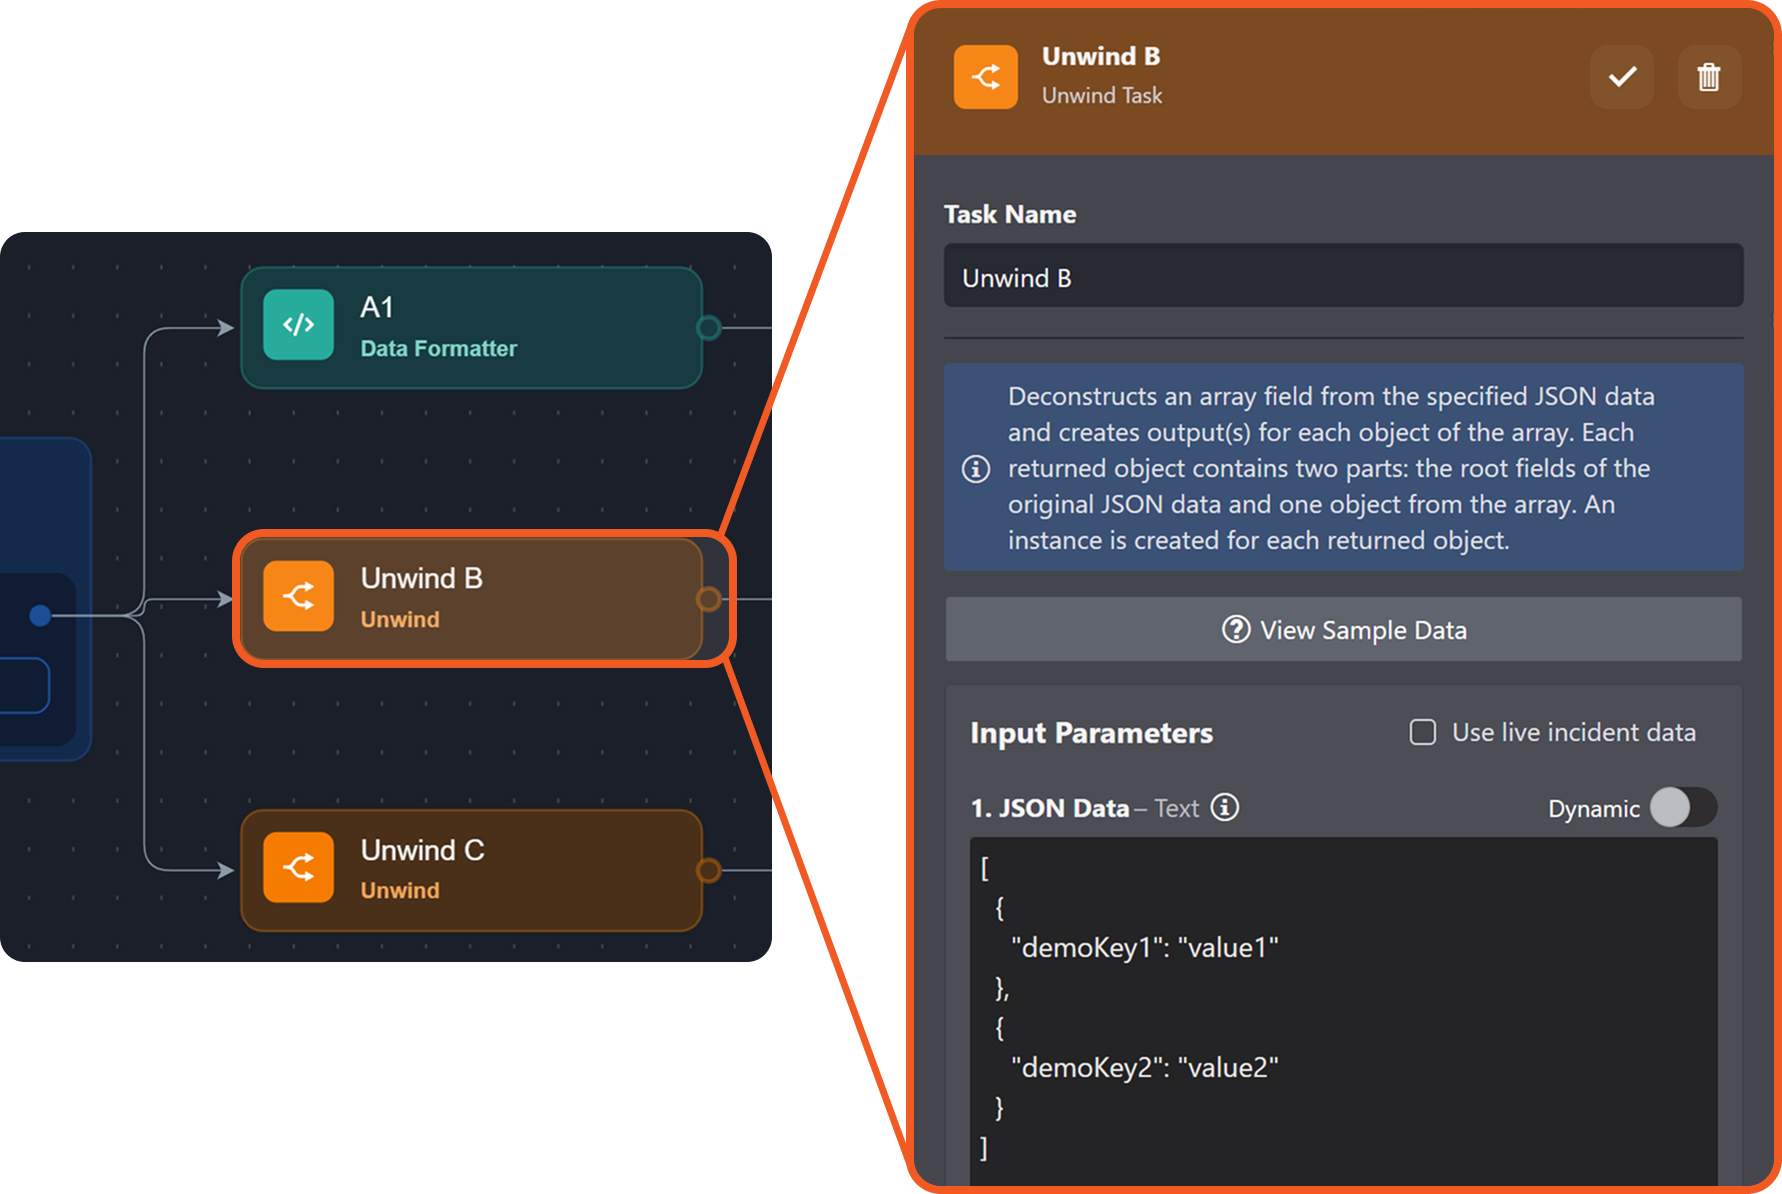Click the View Sample Data button
Image resolution: width=1782 pixels, height=1194 pixels.
pyautogui.click(x=1343, y=630)
